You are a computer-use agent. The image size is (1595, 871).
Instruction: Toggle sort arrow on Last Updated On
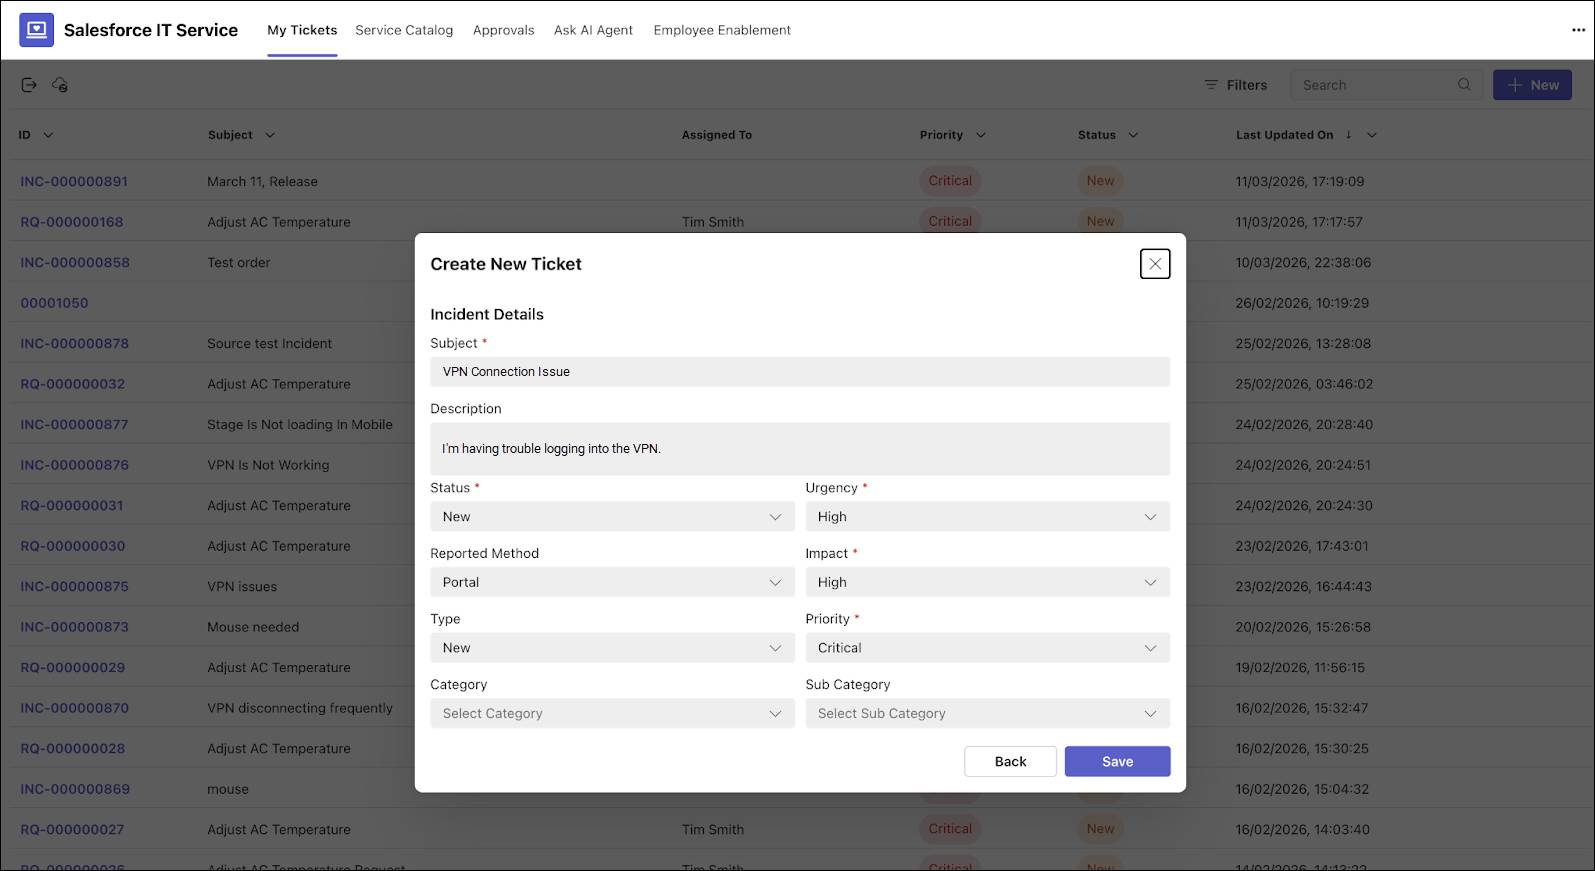1348,135
